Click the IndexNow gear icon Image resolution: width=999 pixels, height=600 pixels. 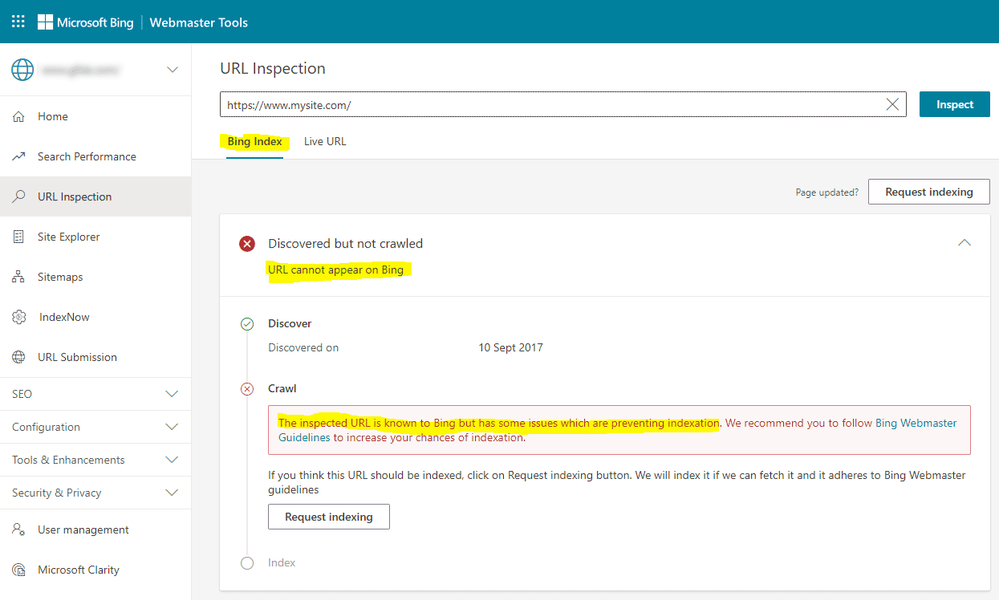pos(19,317)
